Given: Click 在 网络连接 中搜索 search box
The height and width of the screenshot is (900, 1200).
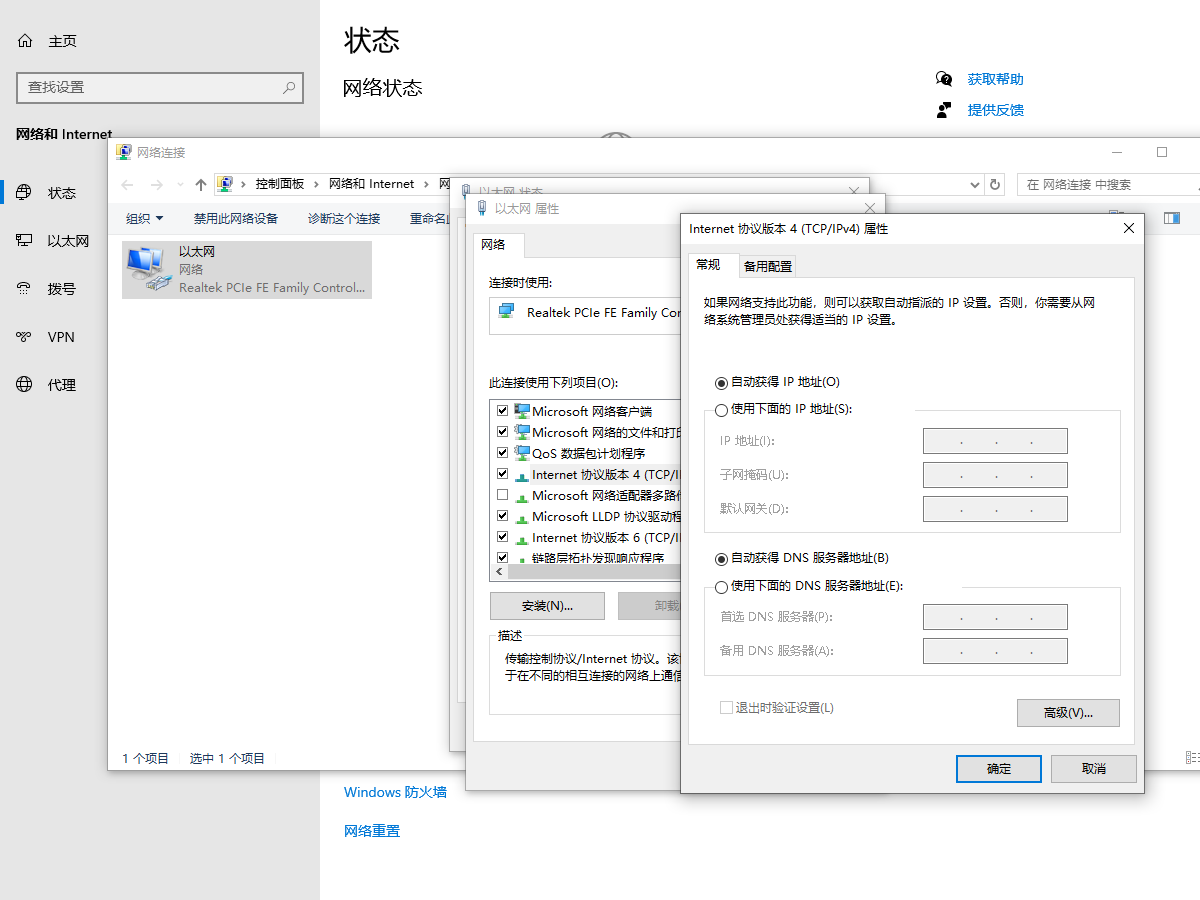Looking at the screenshot, I should coord(1108,185).
